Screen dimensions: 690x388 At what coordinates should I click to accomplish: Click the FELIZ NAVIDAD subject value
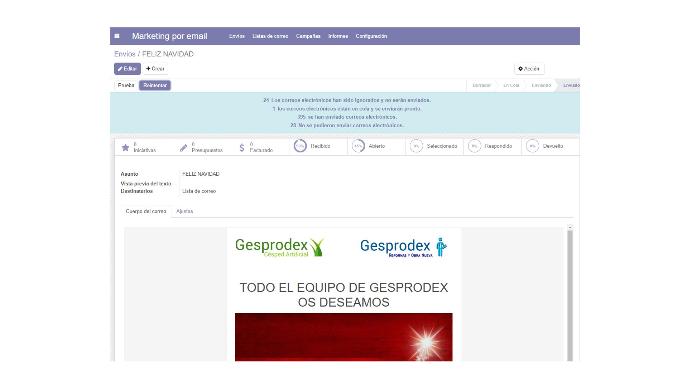pyautogui.click(x=201, y=174)
